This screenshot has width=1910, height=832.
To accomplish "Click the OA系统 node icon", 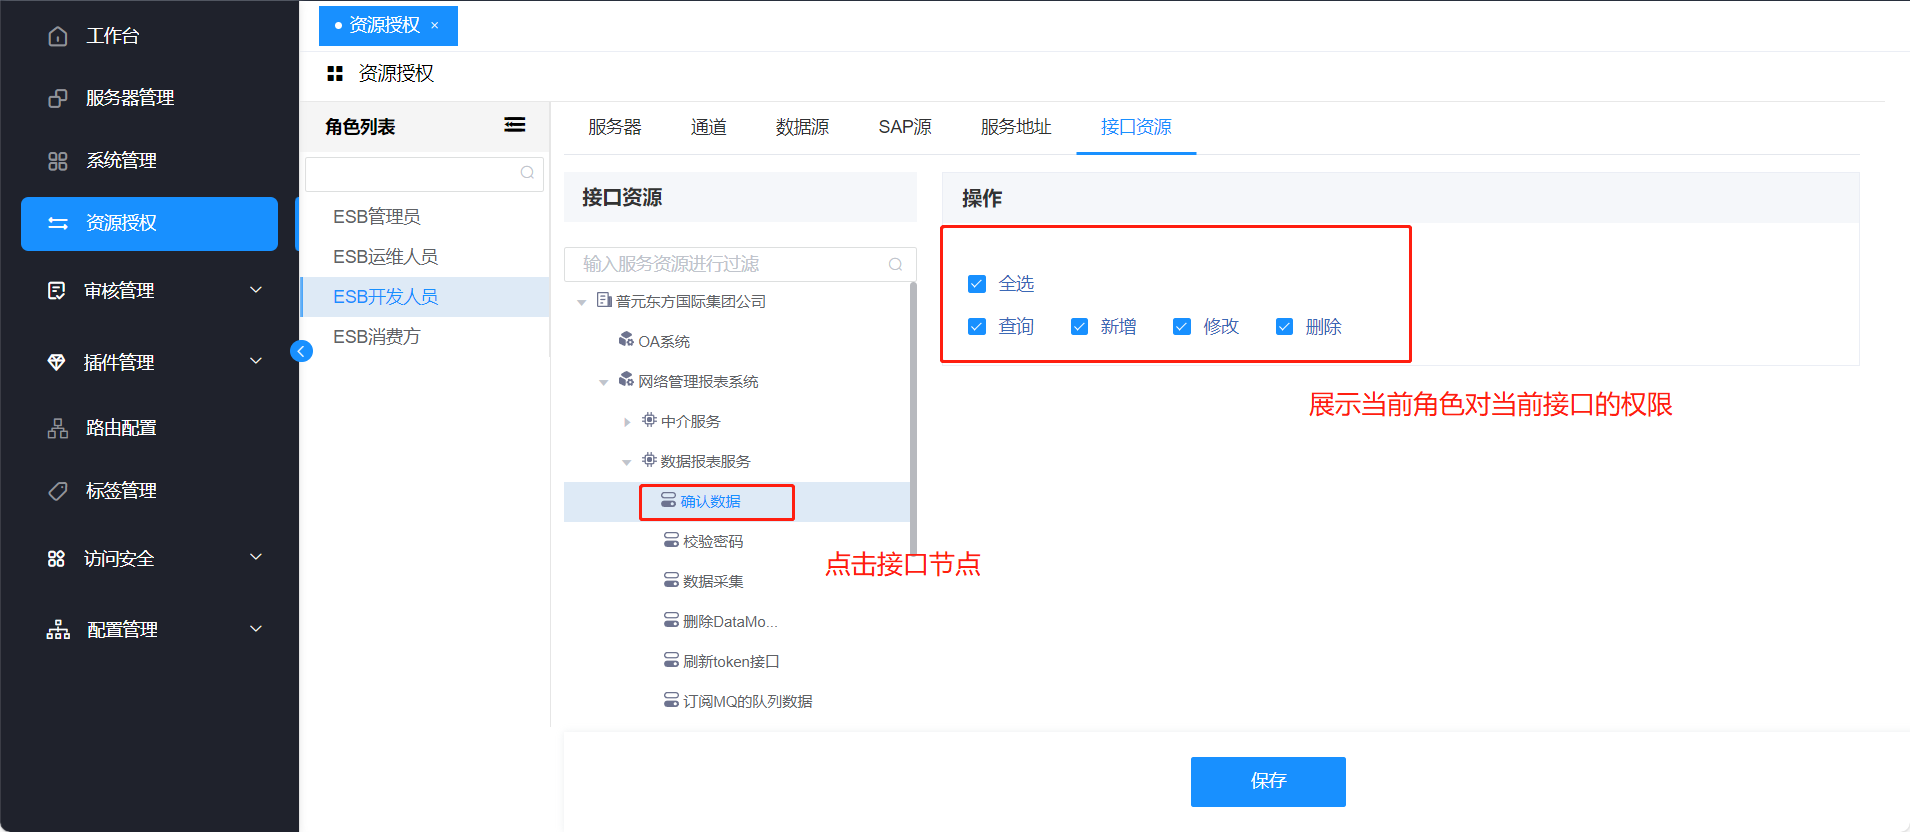I will tap(626, 340).
